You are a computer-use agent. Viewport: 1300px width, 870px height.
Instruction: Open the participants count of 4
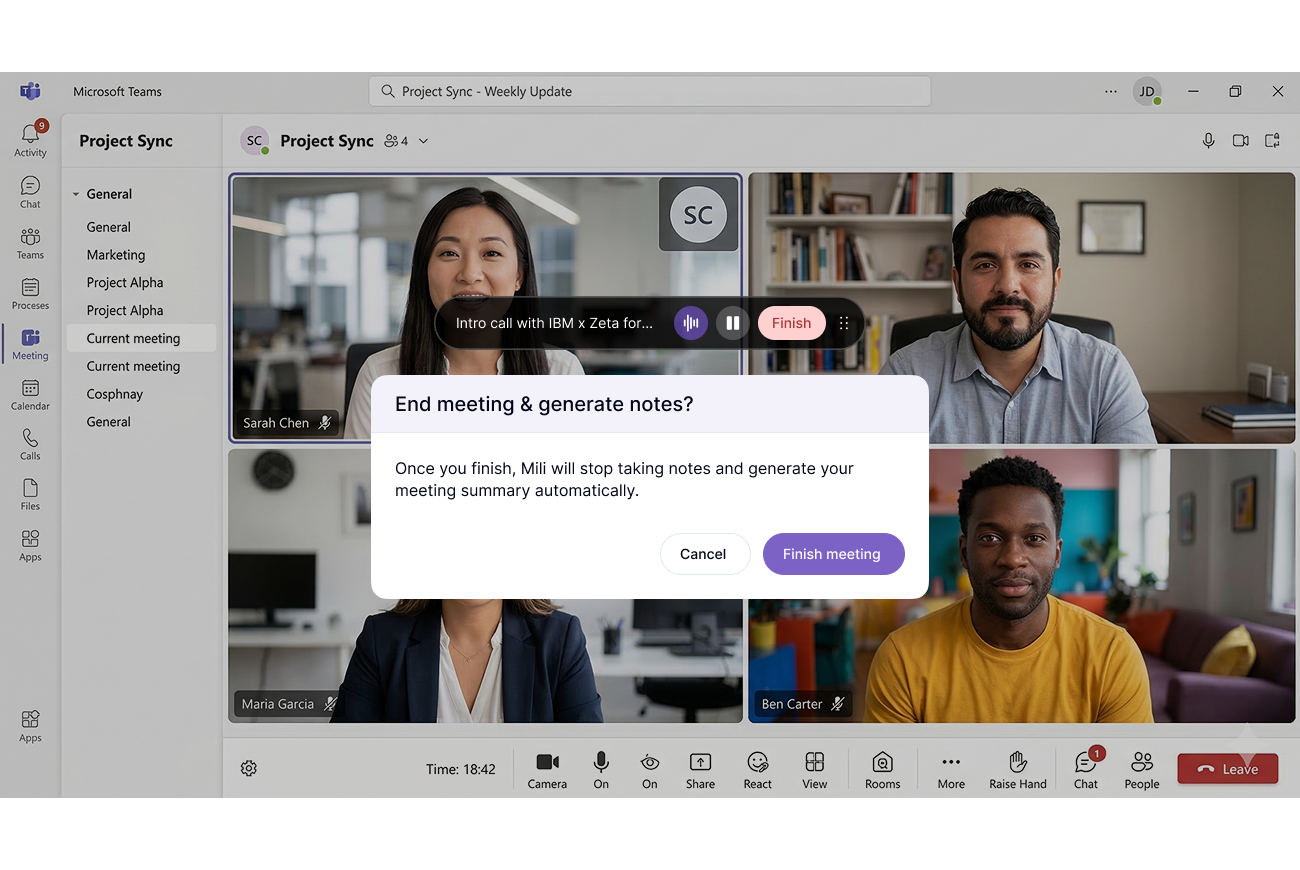(396, 141)
